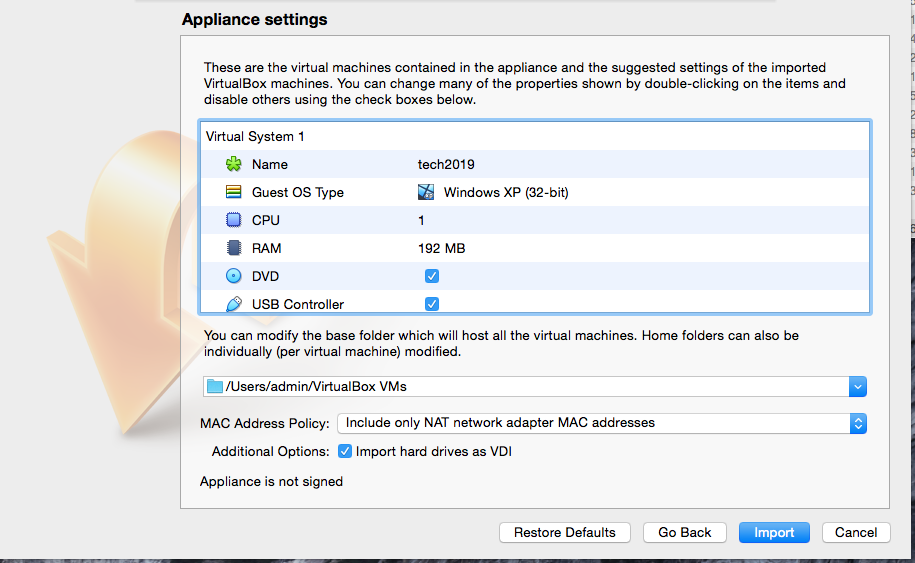Uncheck the USB Controller checkbox
The width and height of the screenshot is (915, 563).
pos(432,304)
